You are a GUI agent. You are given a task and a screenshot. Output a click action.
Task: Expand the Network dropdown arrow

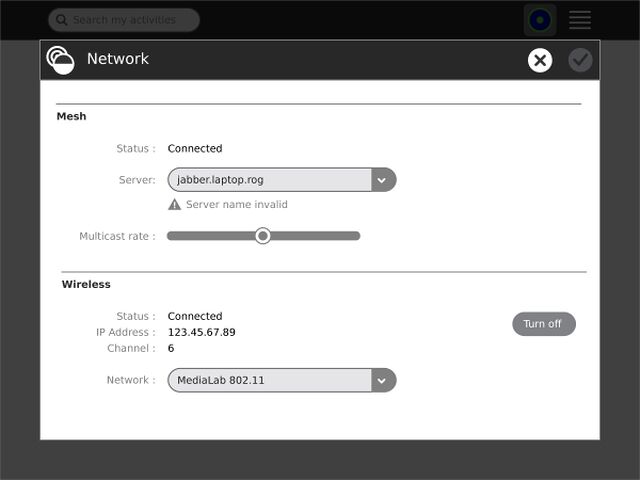click(x=383, y=380)
